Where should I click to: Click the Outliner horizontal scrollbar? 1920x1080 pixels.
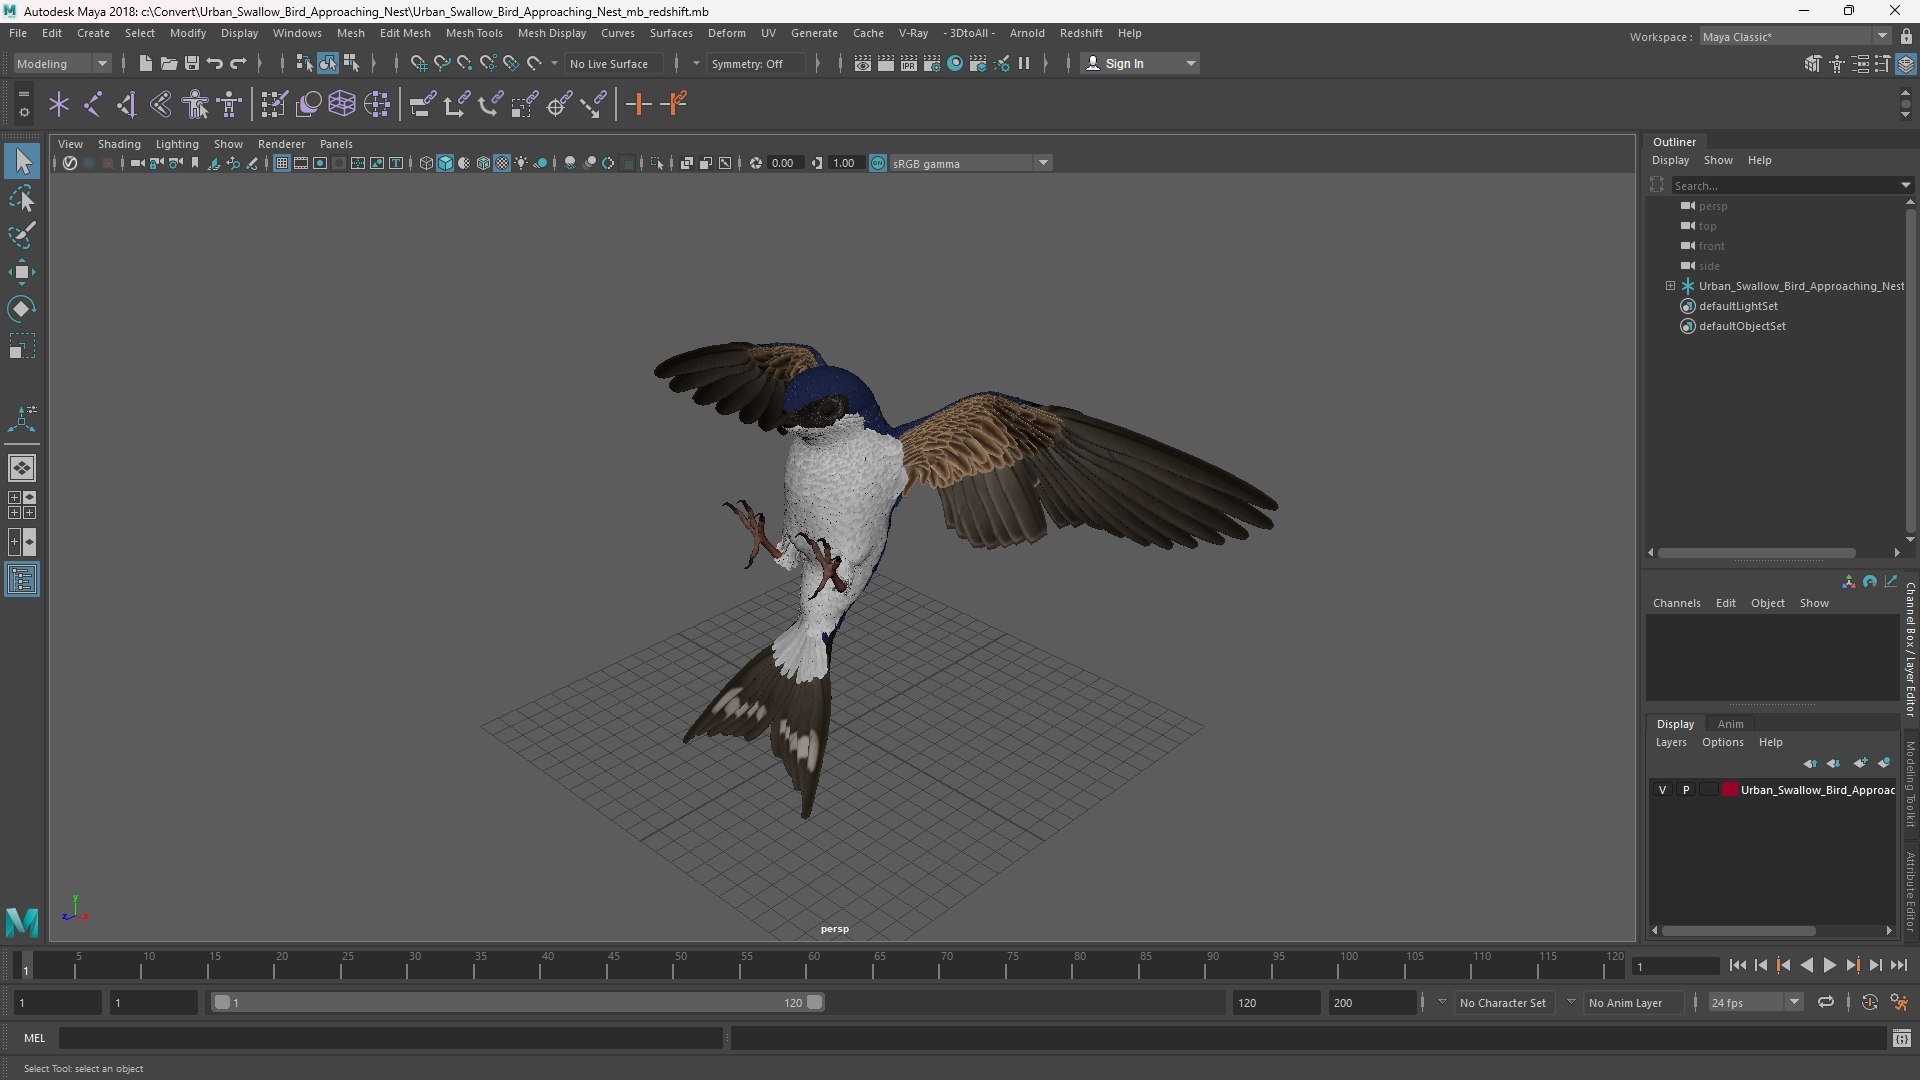coord(1757,552)
